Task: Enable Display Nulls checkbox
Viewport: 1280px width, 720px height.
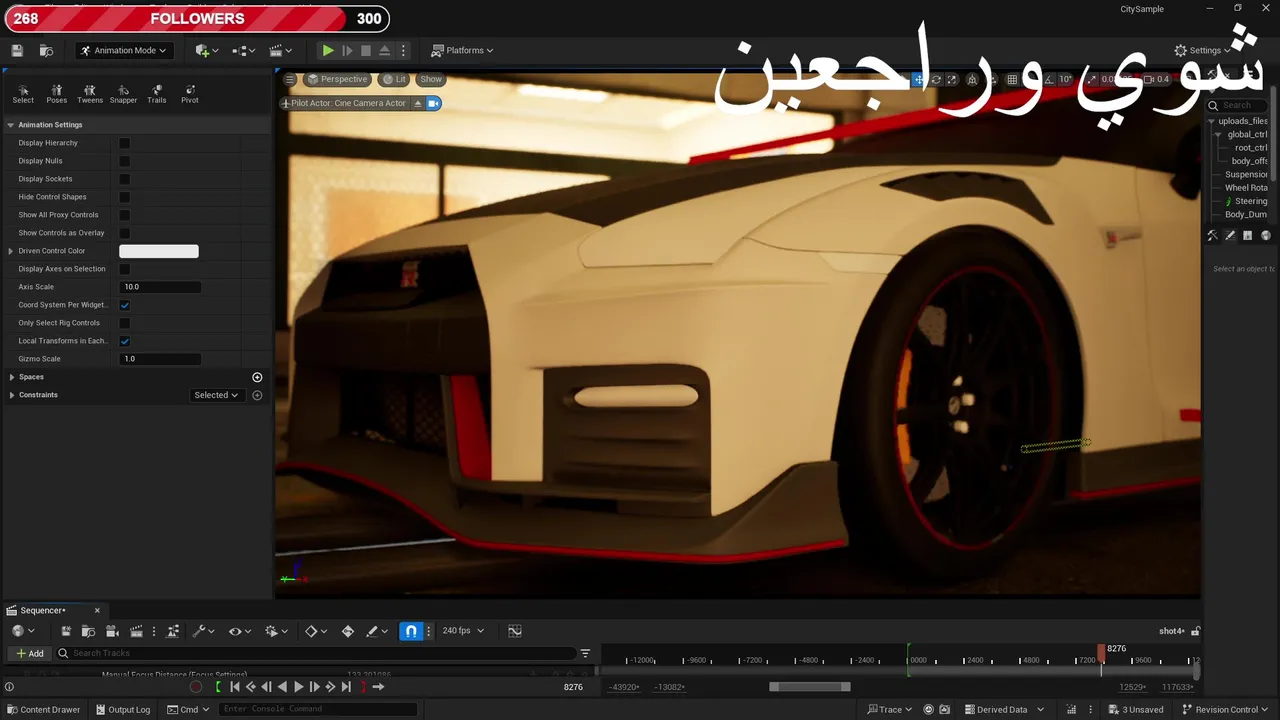Action: 125,161
